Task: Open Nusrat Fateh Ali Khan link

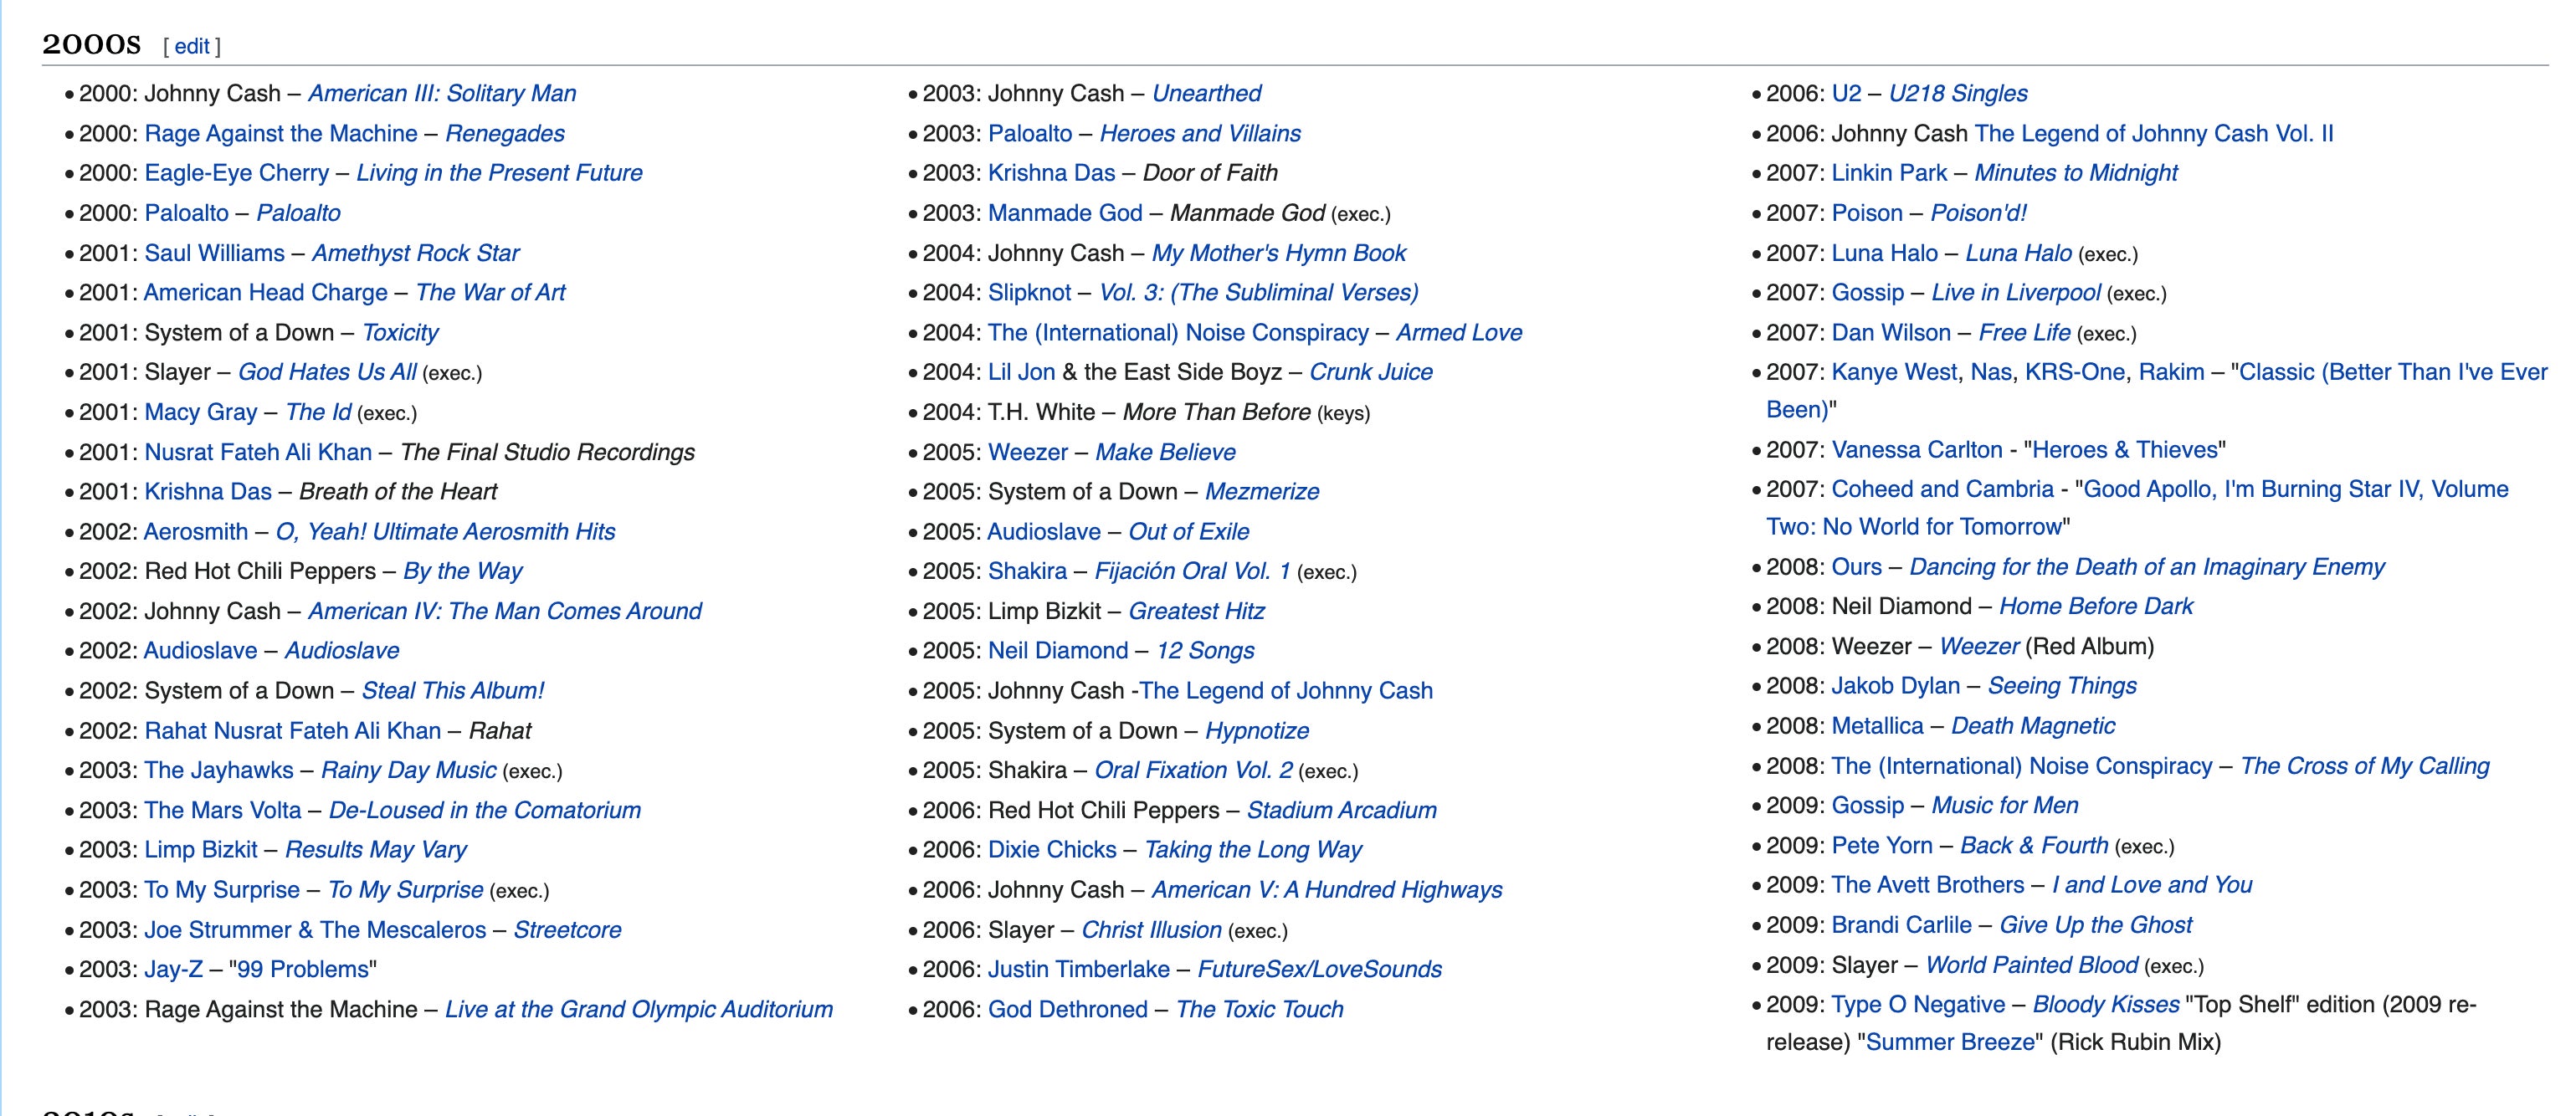Action: 257,452
